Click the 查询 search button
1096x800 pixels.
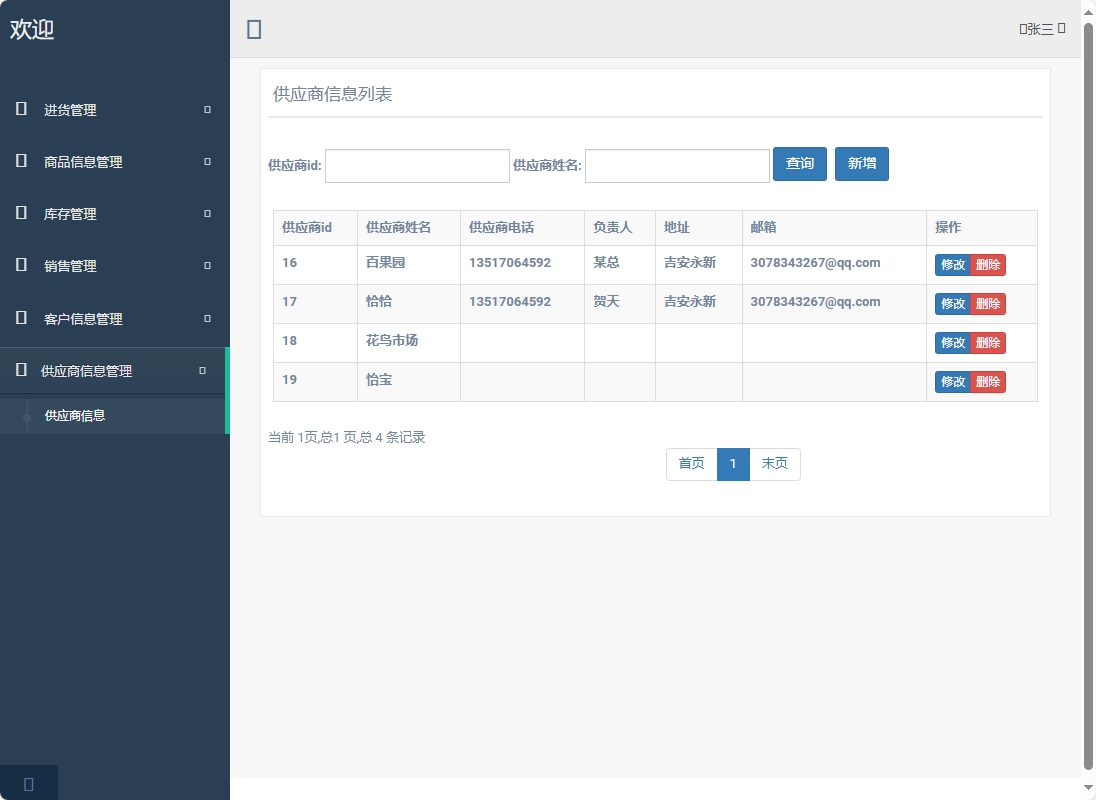pos(799,164)
